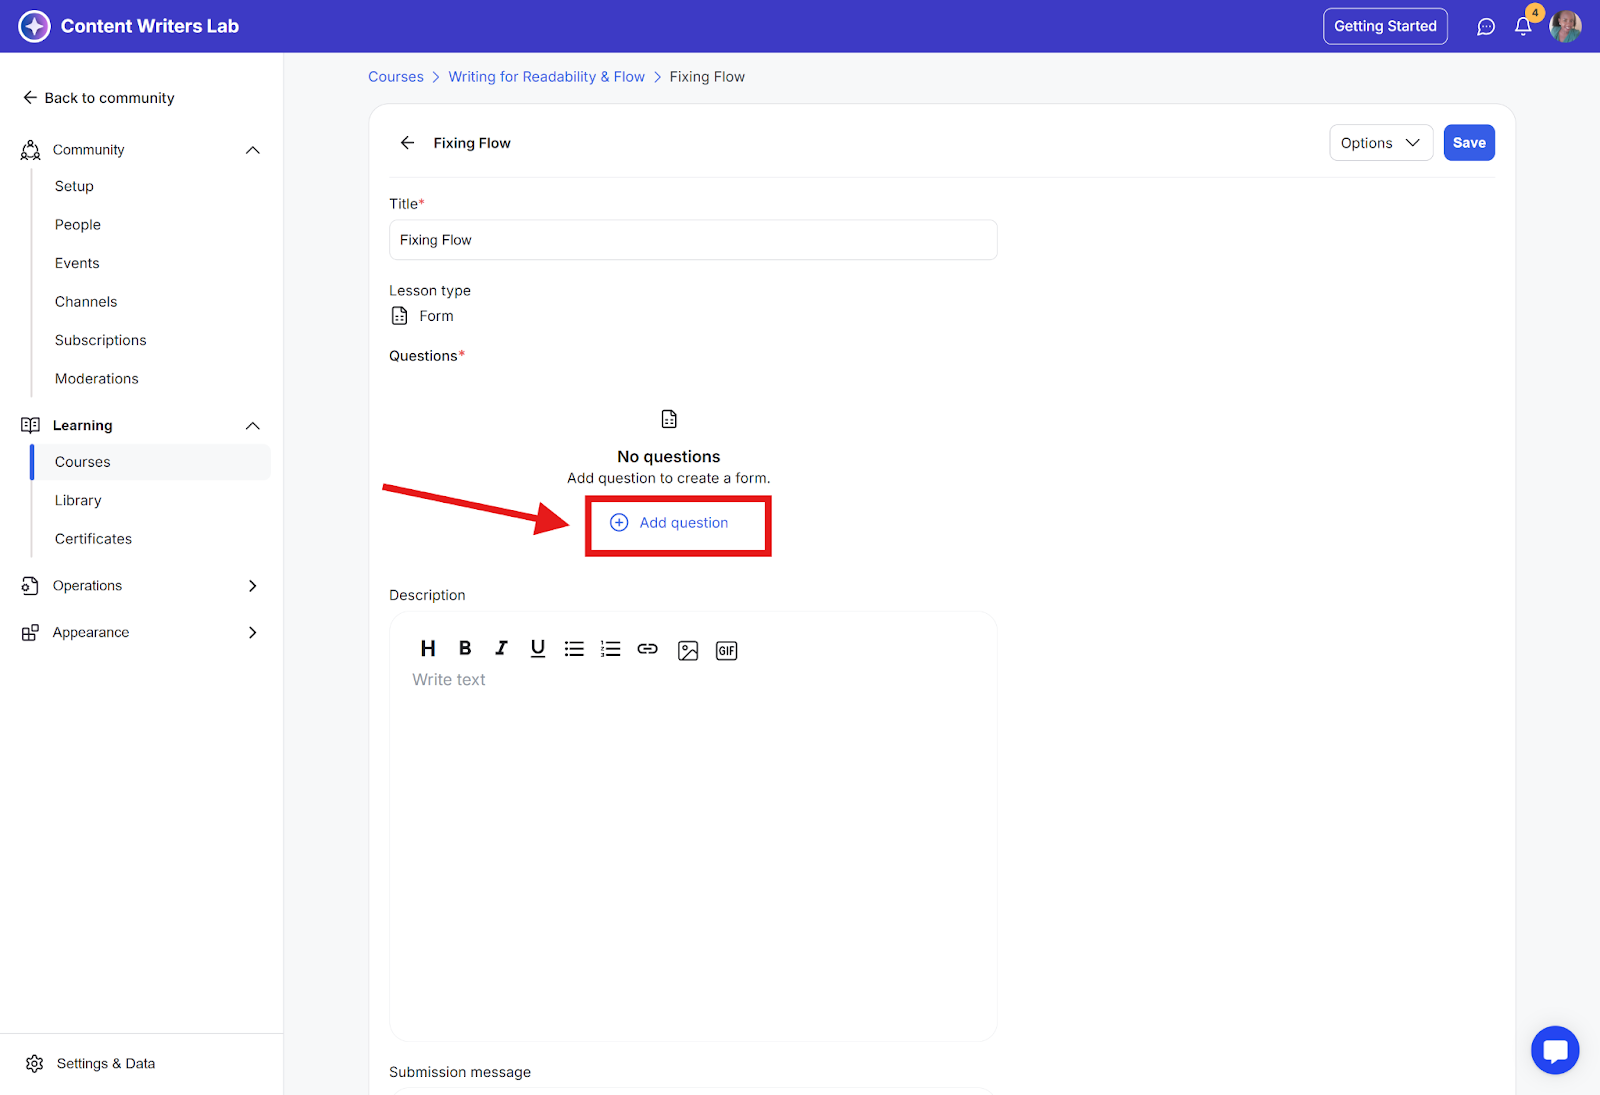Open the messages chat bubble icon

point(1486,27)
